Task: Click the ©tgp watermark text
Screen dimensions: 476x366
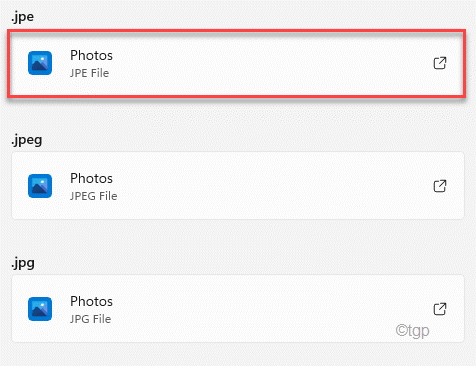Action: tap(412, 331)
